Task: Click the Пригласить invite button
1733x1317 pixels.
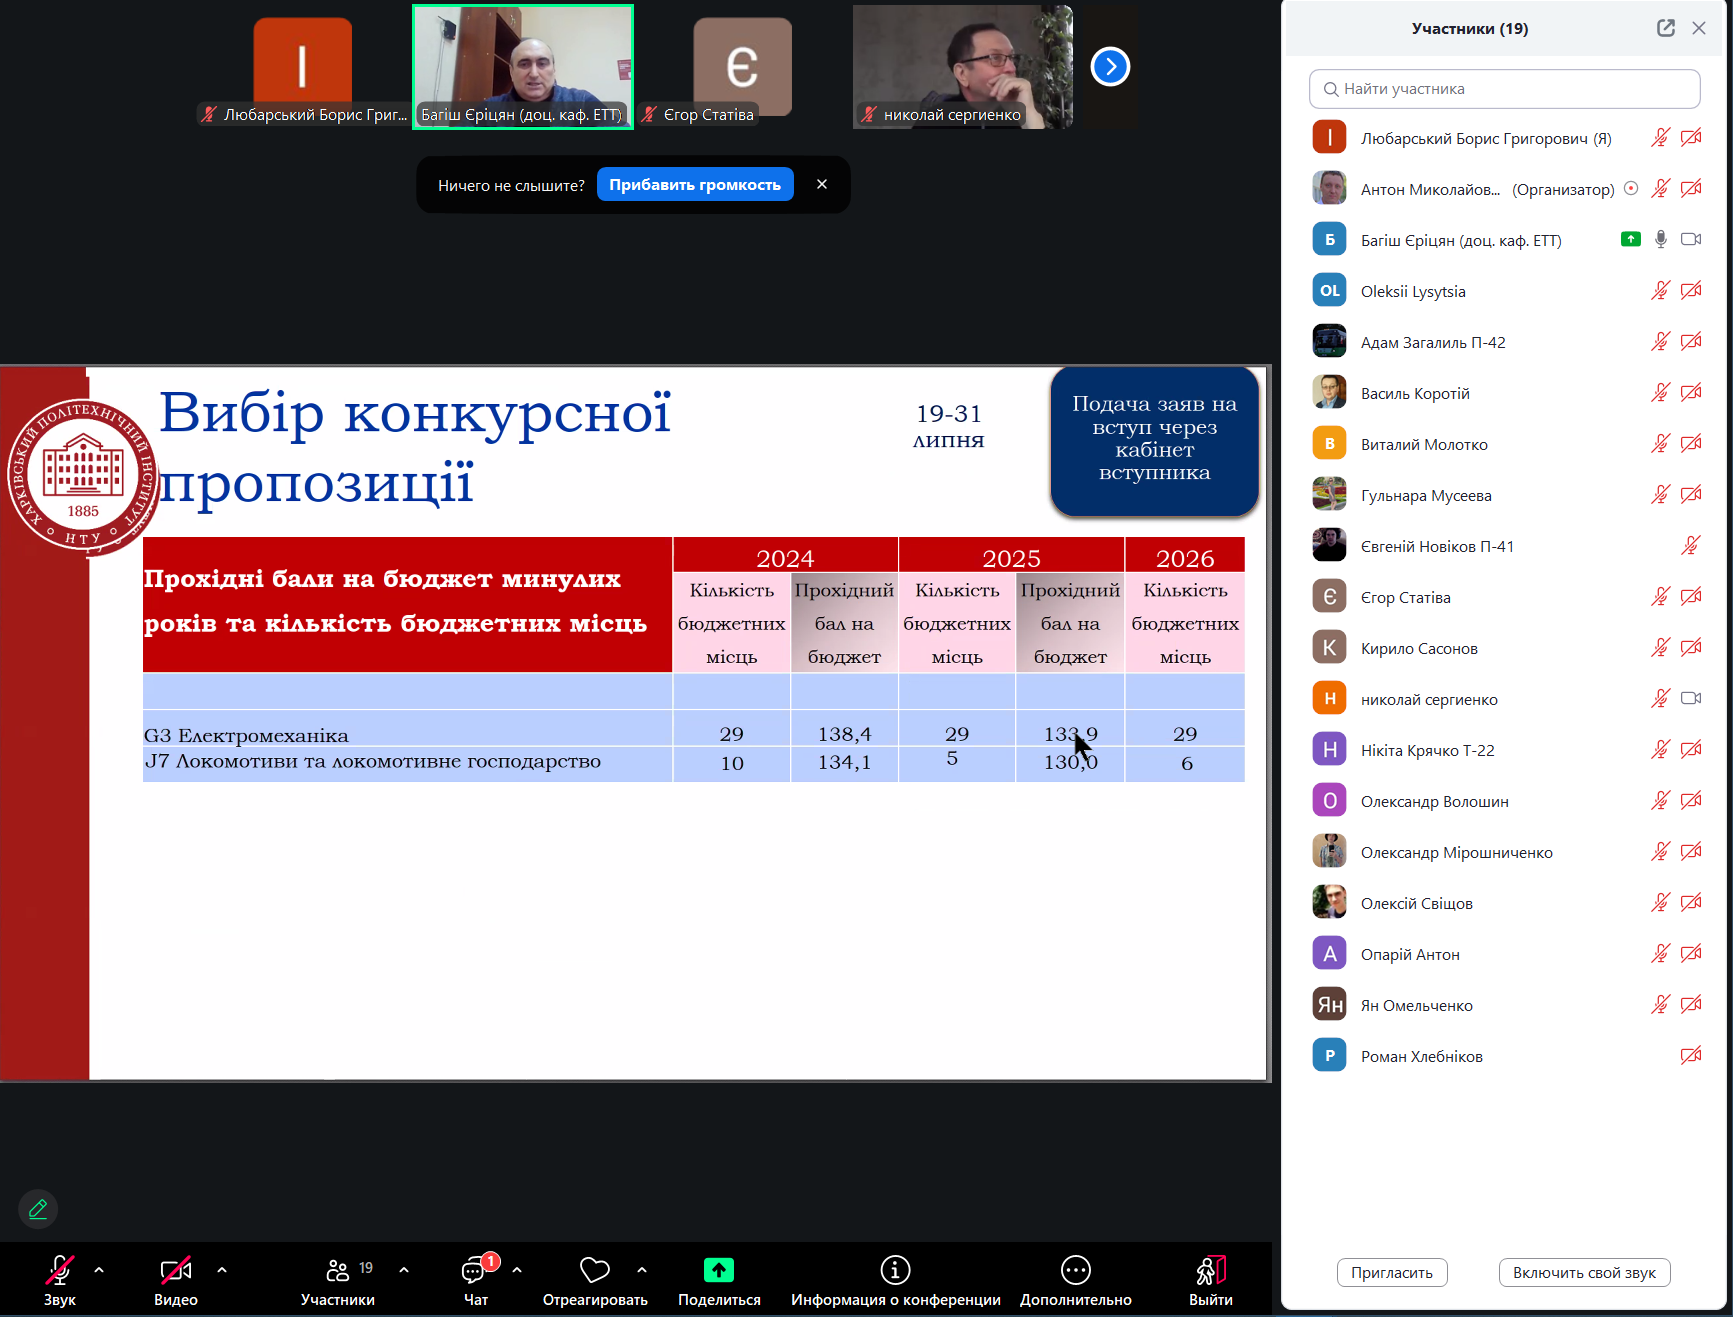Action: click(1391, 1273)
